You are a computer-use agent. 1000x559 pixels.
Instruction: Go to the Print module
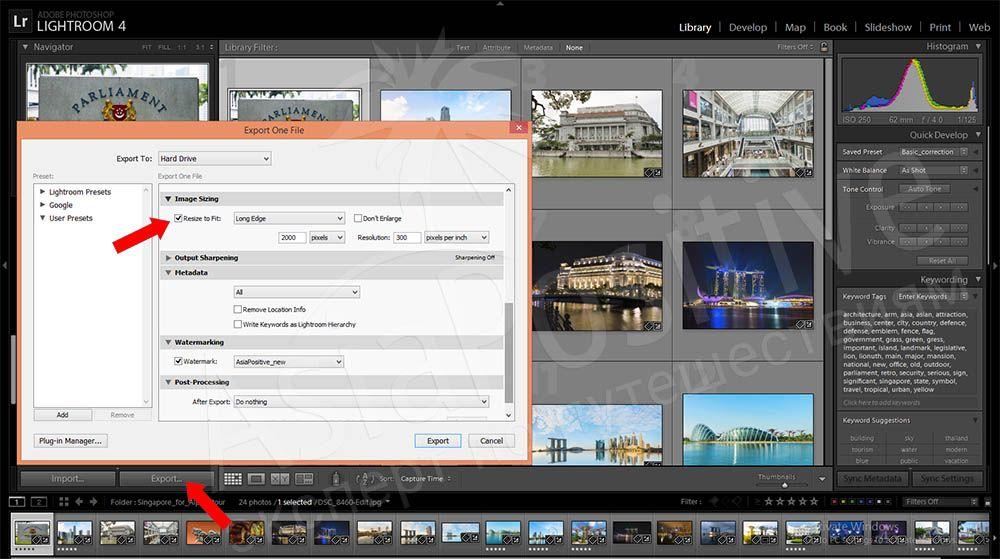pos(939,27)
